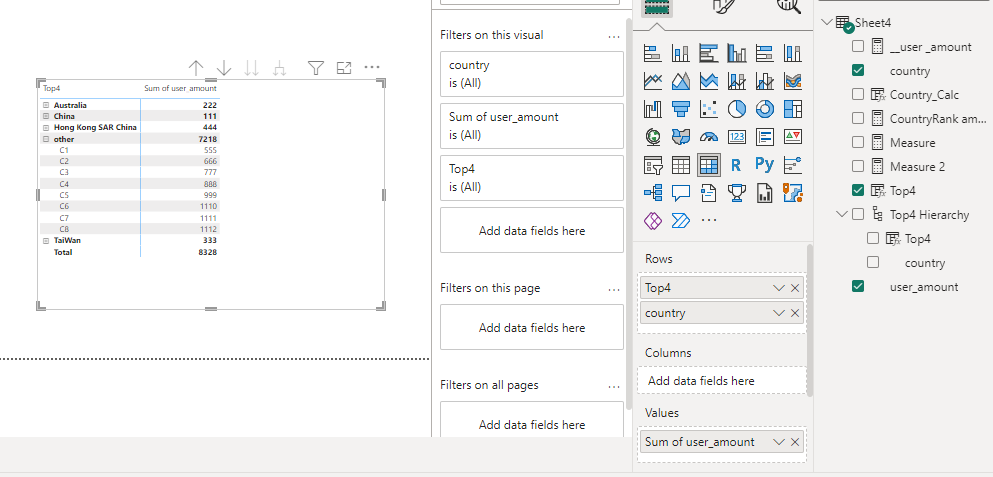
Task: Select the Python visual
Action: pos(765,165)
